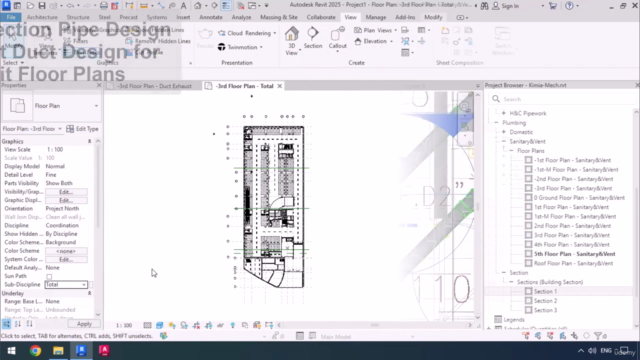This screenshot has height=360, width=640.
Task: Switch to the Annotate ribbon tab
Action: click(x=211, y=17)
